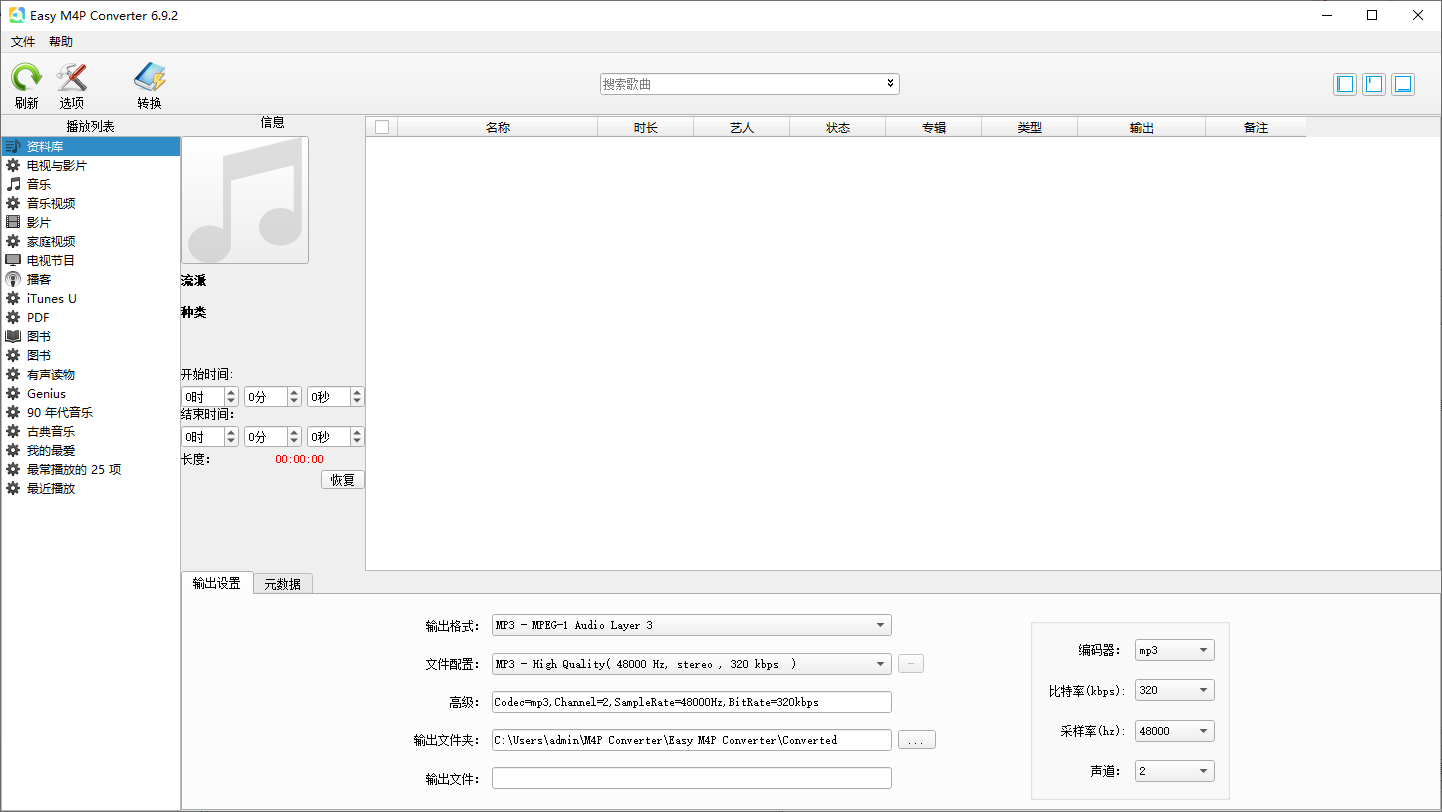Switch to the second layout view icon
Screen dimensions: 1442x812
pos(1374,84)
